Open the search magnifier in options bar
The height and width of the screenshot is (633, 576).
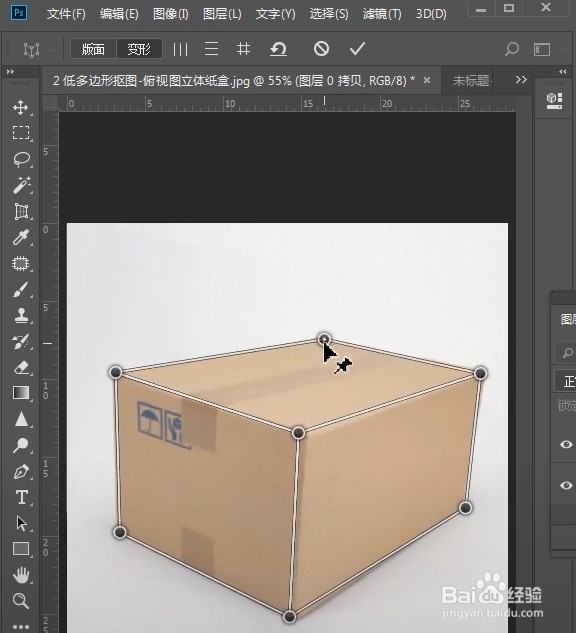tap(512, 49)
